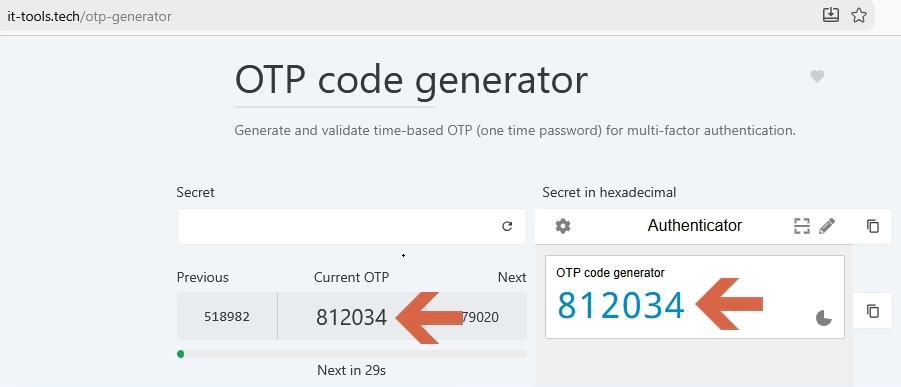The width and height of the screenshot is (901, 387).
Task: Click the Authenticator scan QR code icon
Action: coord(802,226)
